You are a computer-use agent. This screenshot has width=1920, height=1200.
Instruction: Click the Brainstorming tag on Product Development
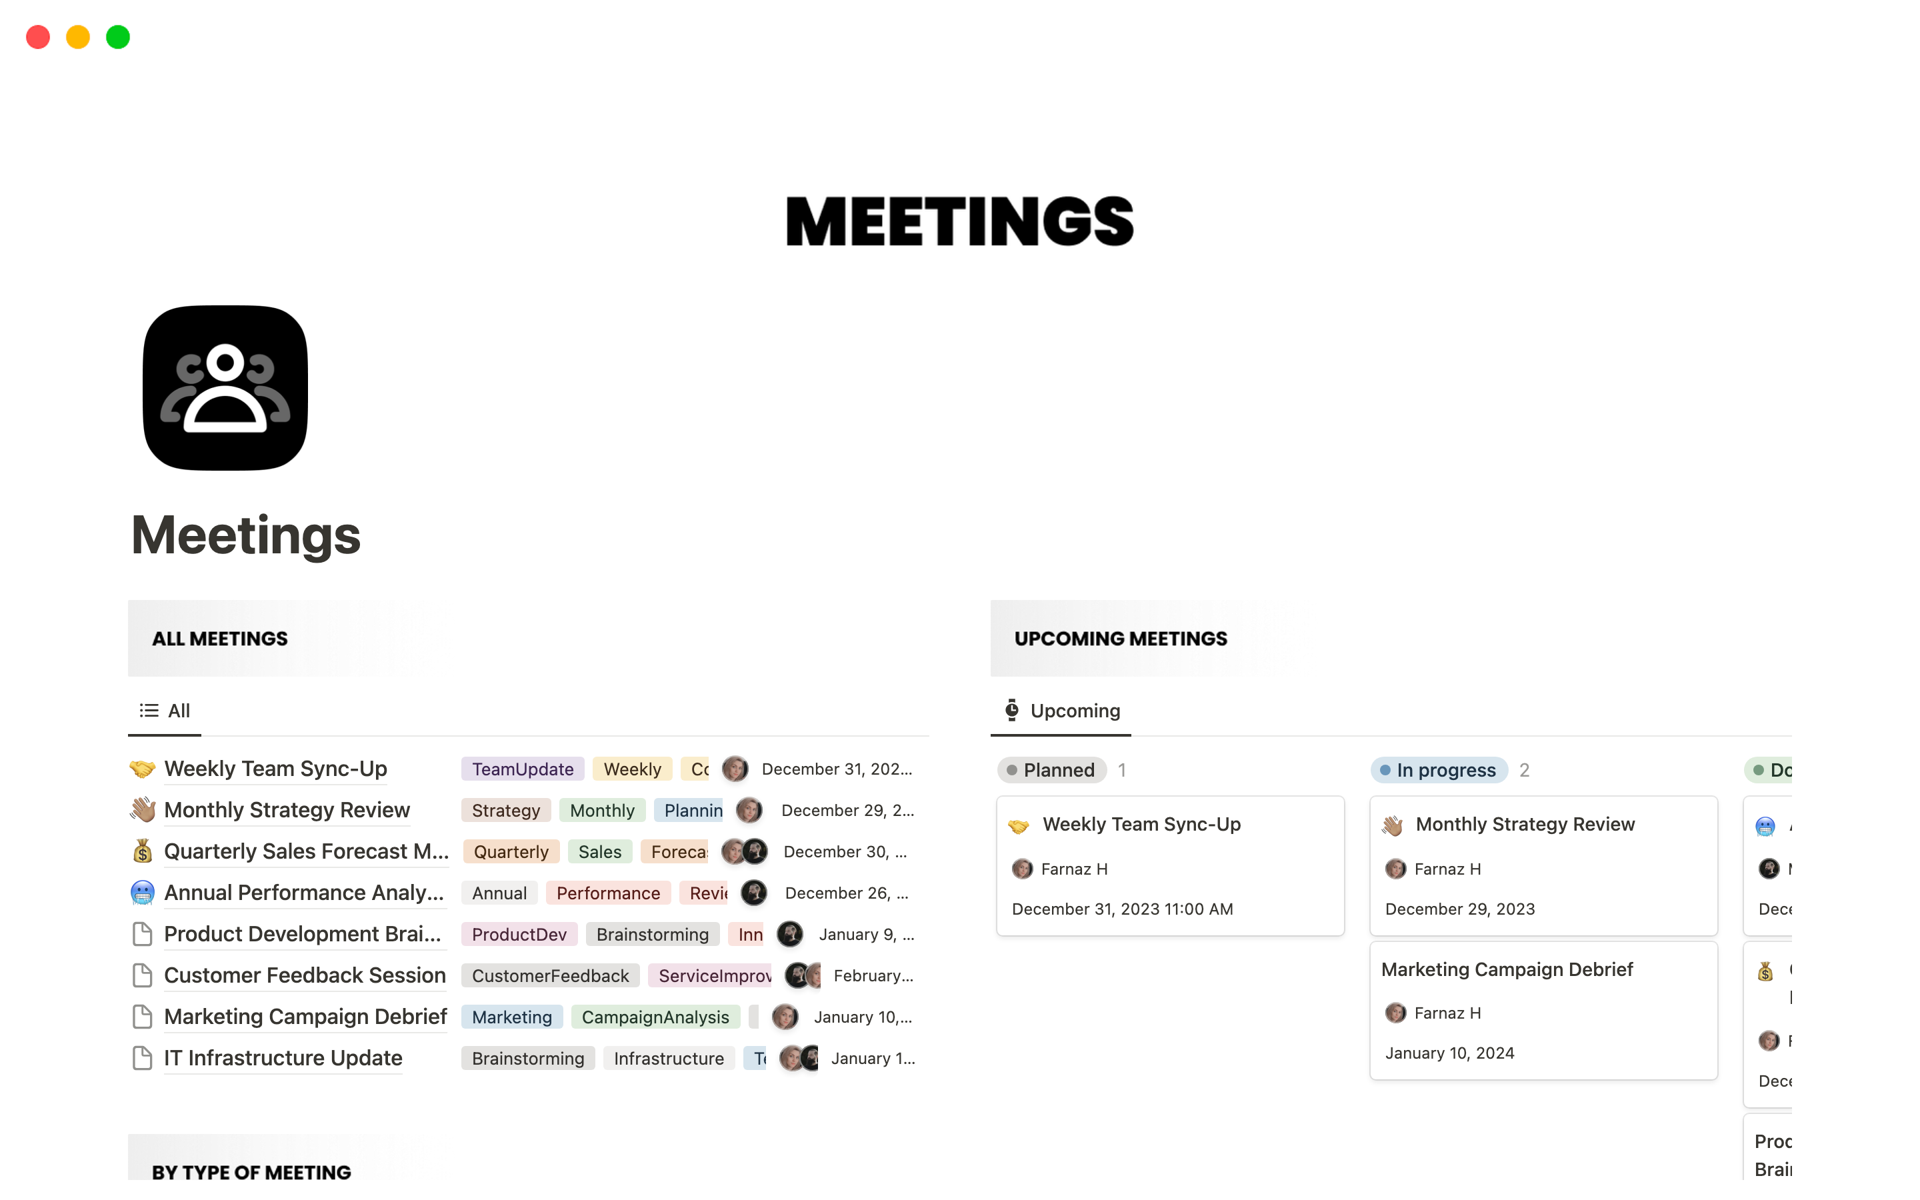[651, 933]
